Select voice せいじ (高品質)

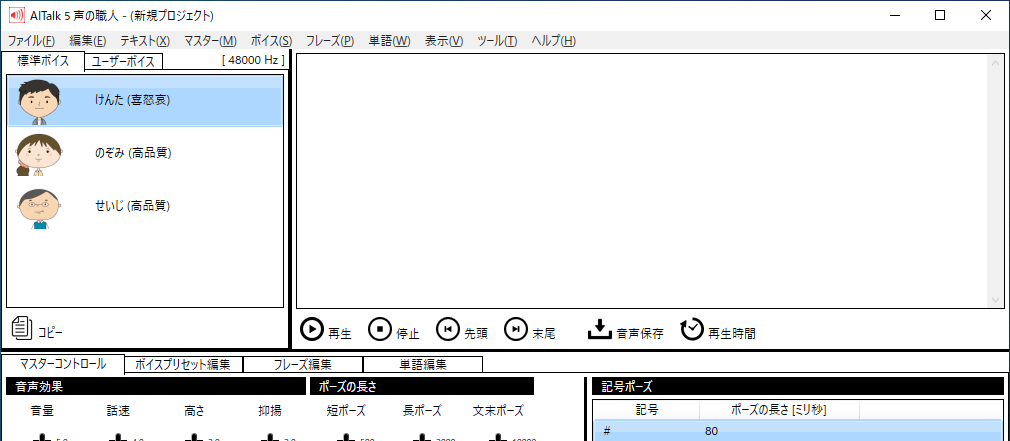pyautogui.click(x=145, y=207)
